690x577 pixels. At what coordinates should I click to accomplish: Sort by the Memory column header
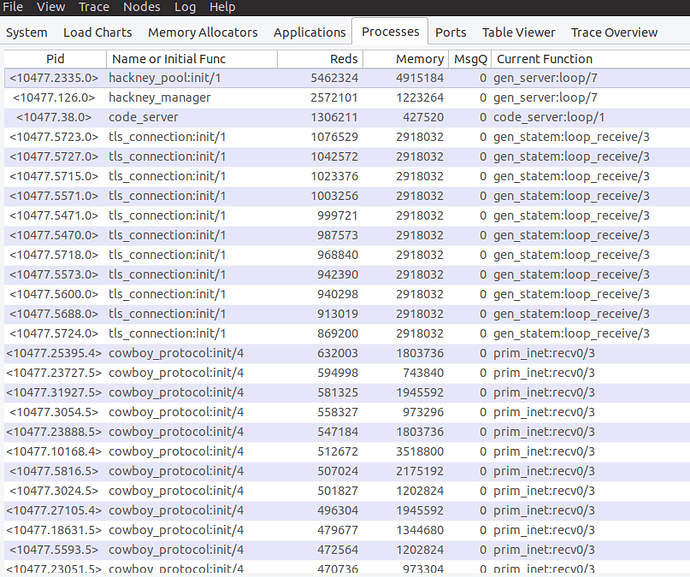pos(405,59)
